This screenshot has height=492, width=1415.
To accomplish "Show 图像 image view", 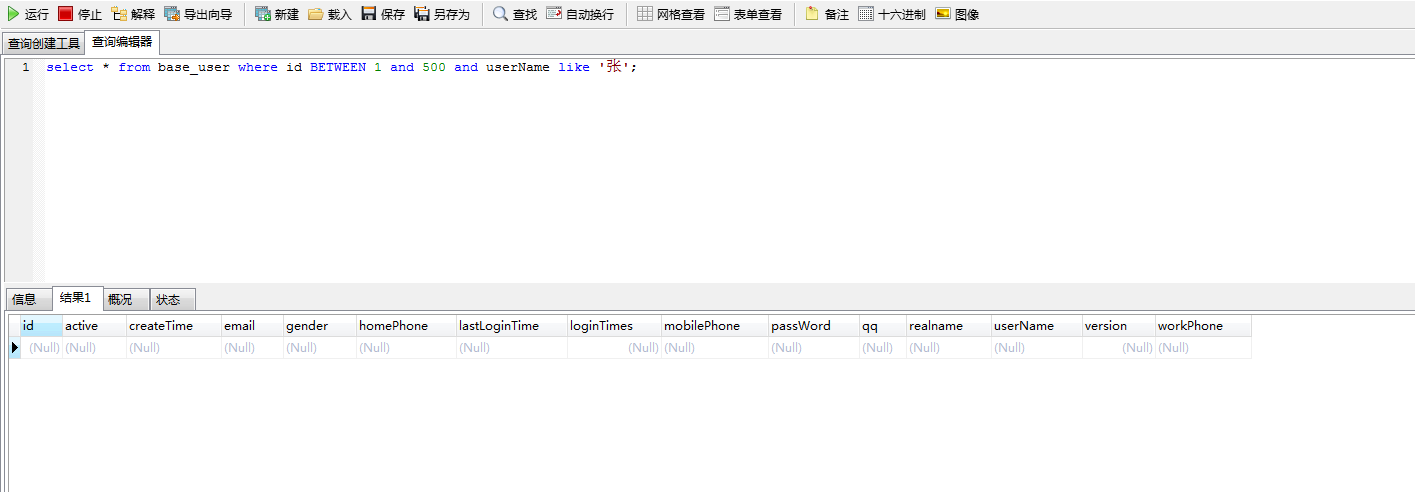I will [x=957, y=14].
